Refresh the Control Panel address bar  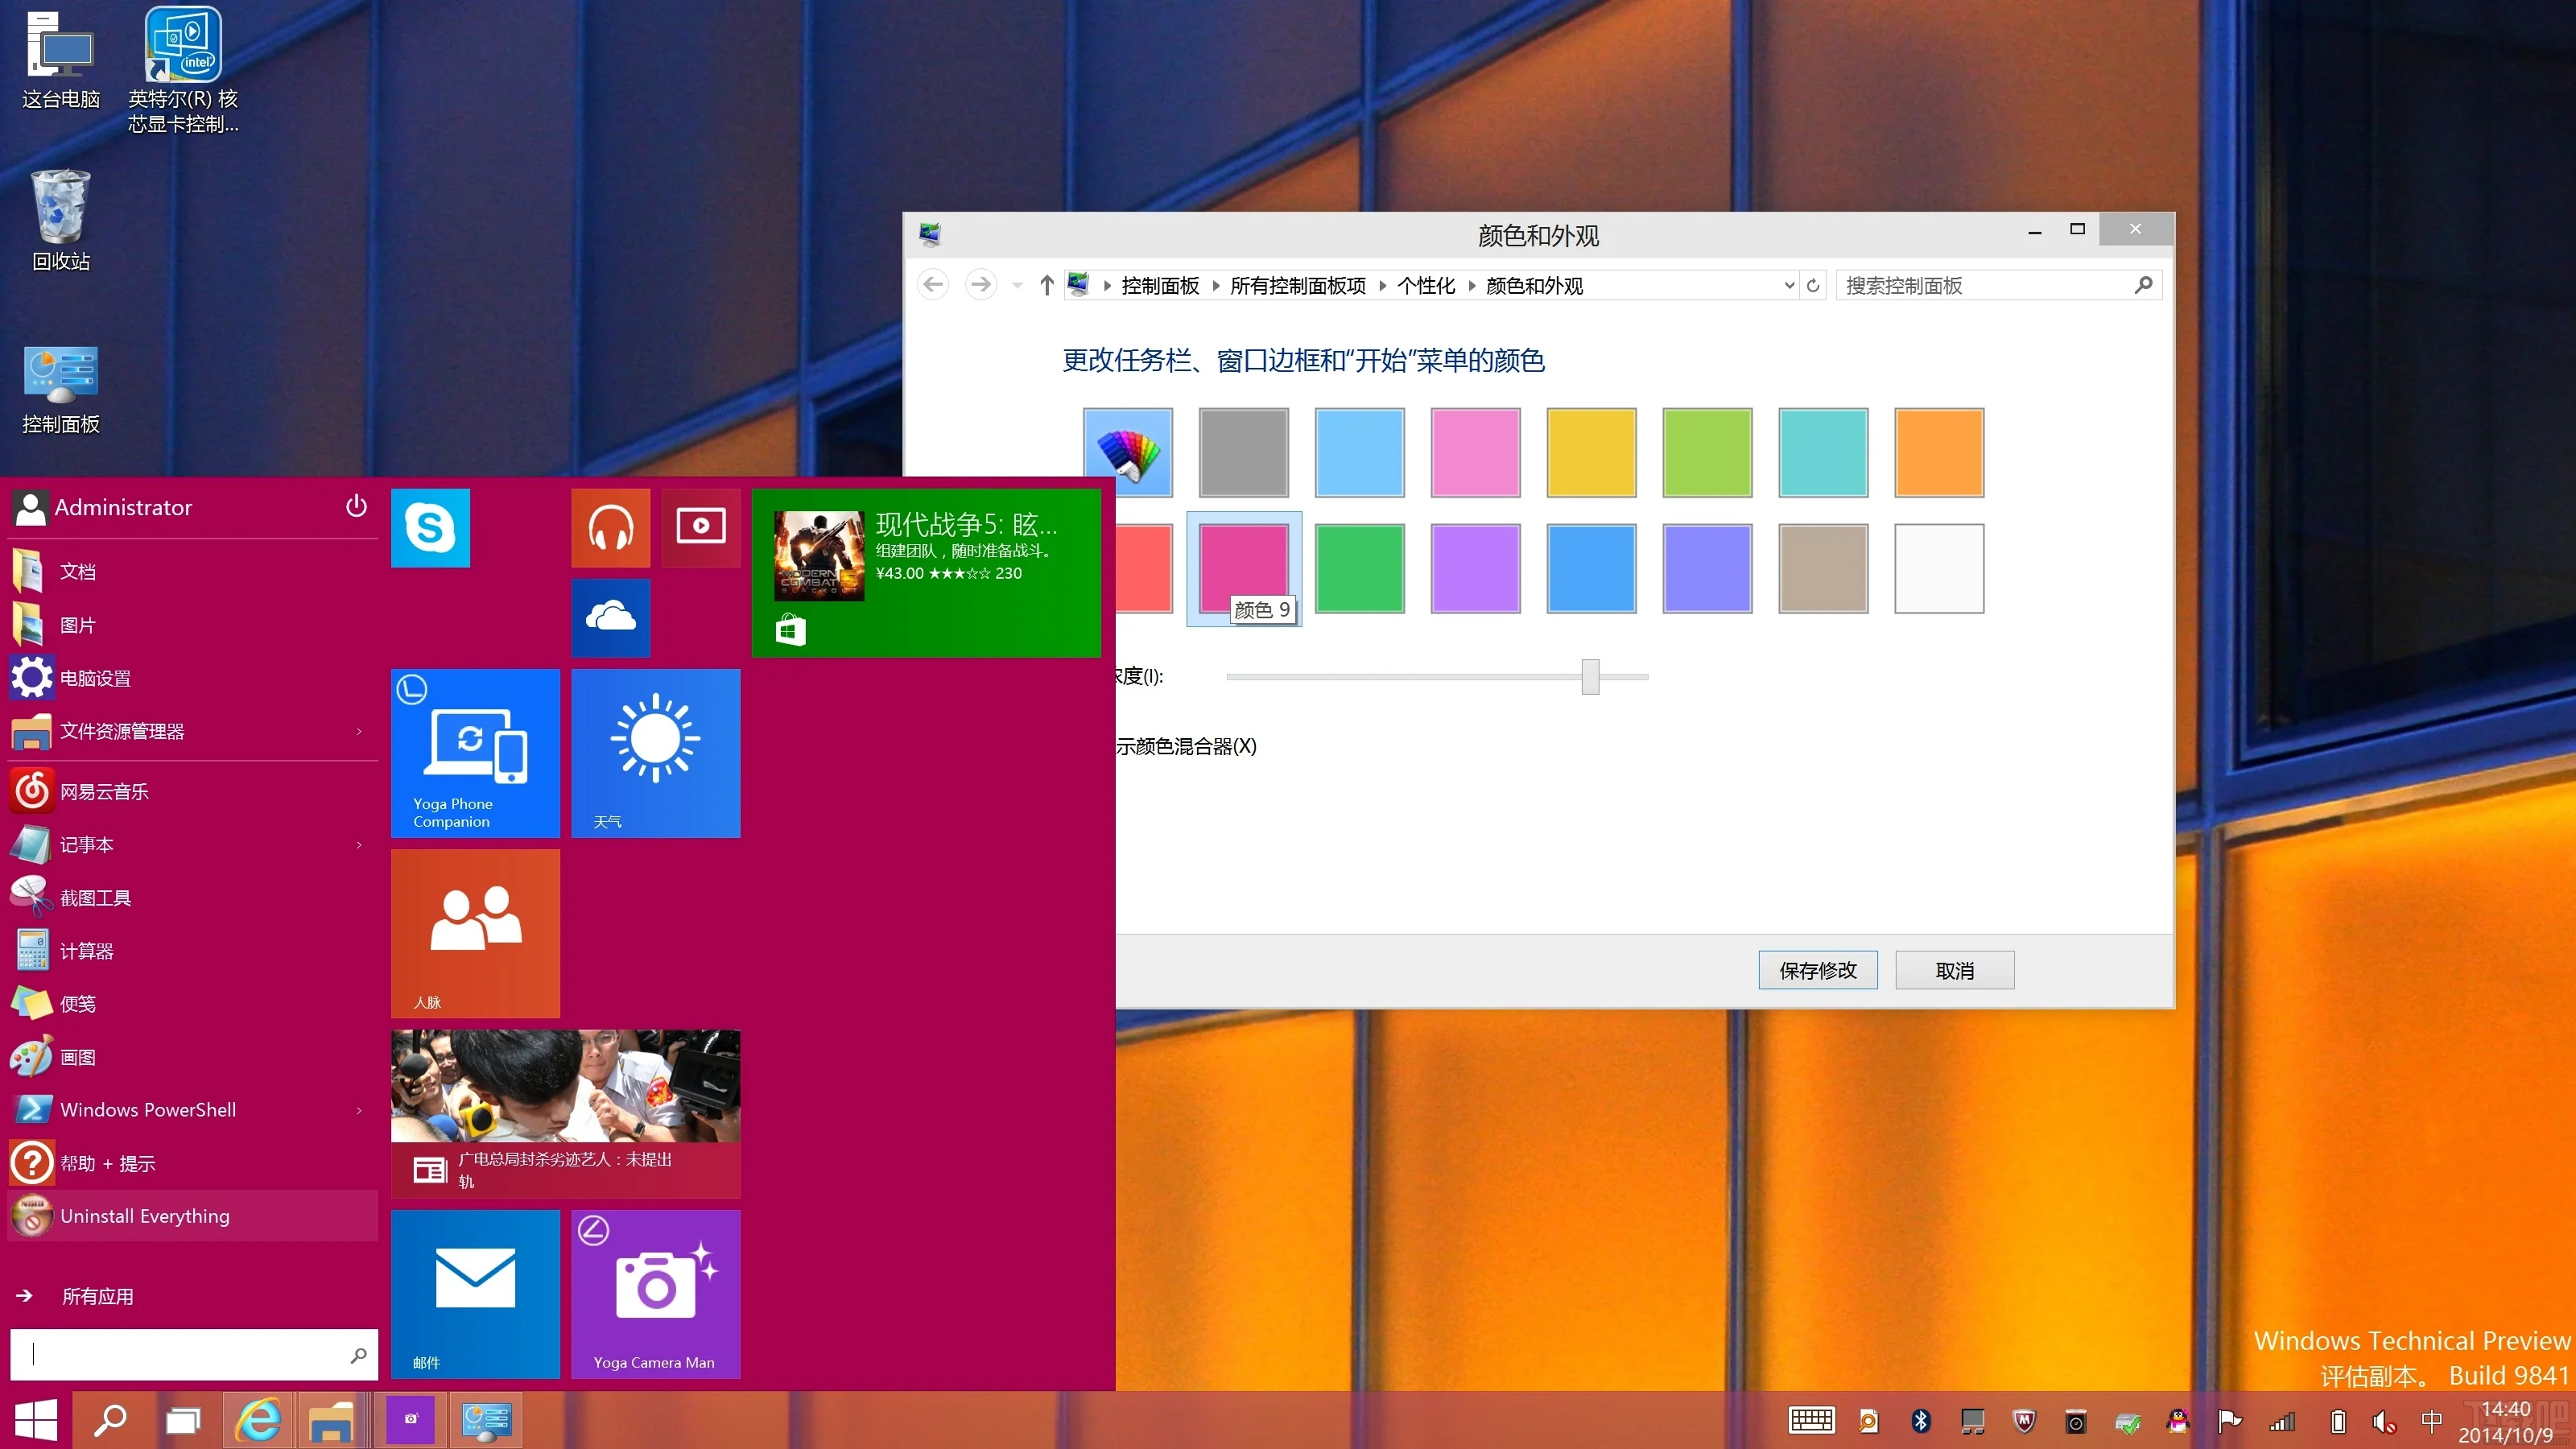1813,285
